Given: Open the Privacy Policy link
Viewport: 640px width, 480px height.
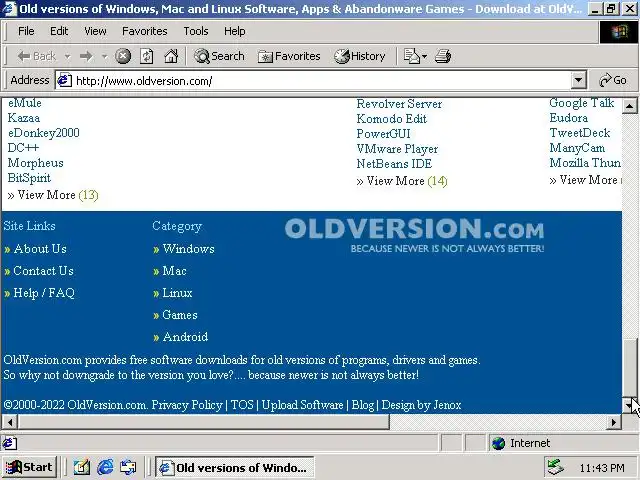Looking at the screenshot, I should [x=187, y=405].
